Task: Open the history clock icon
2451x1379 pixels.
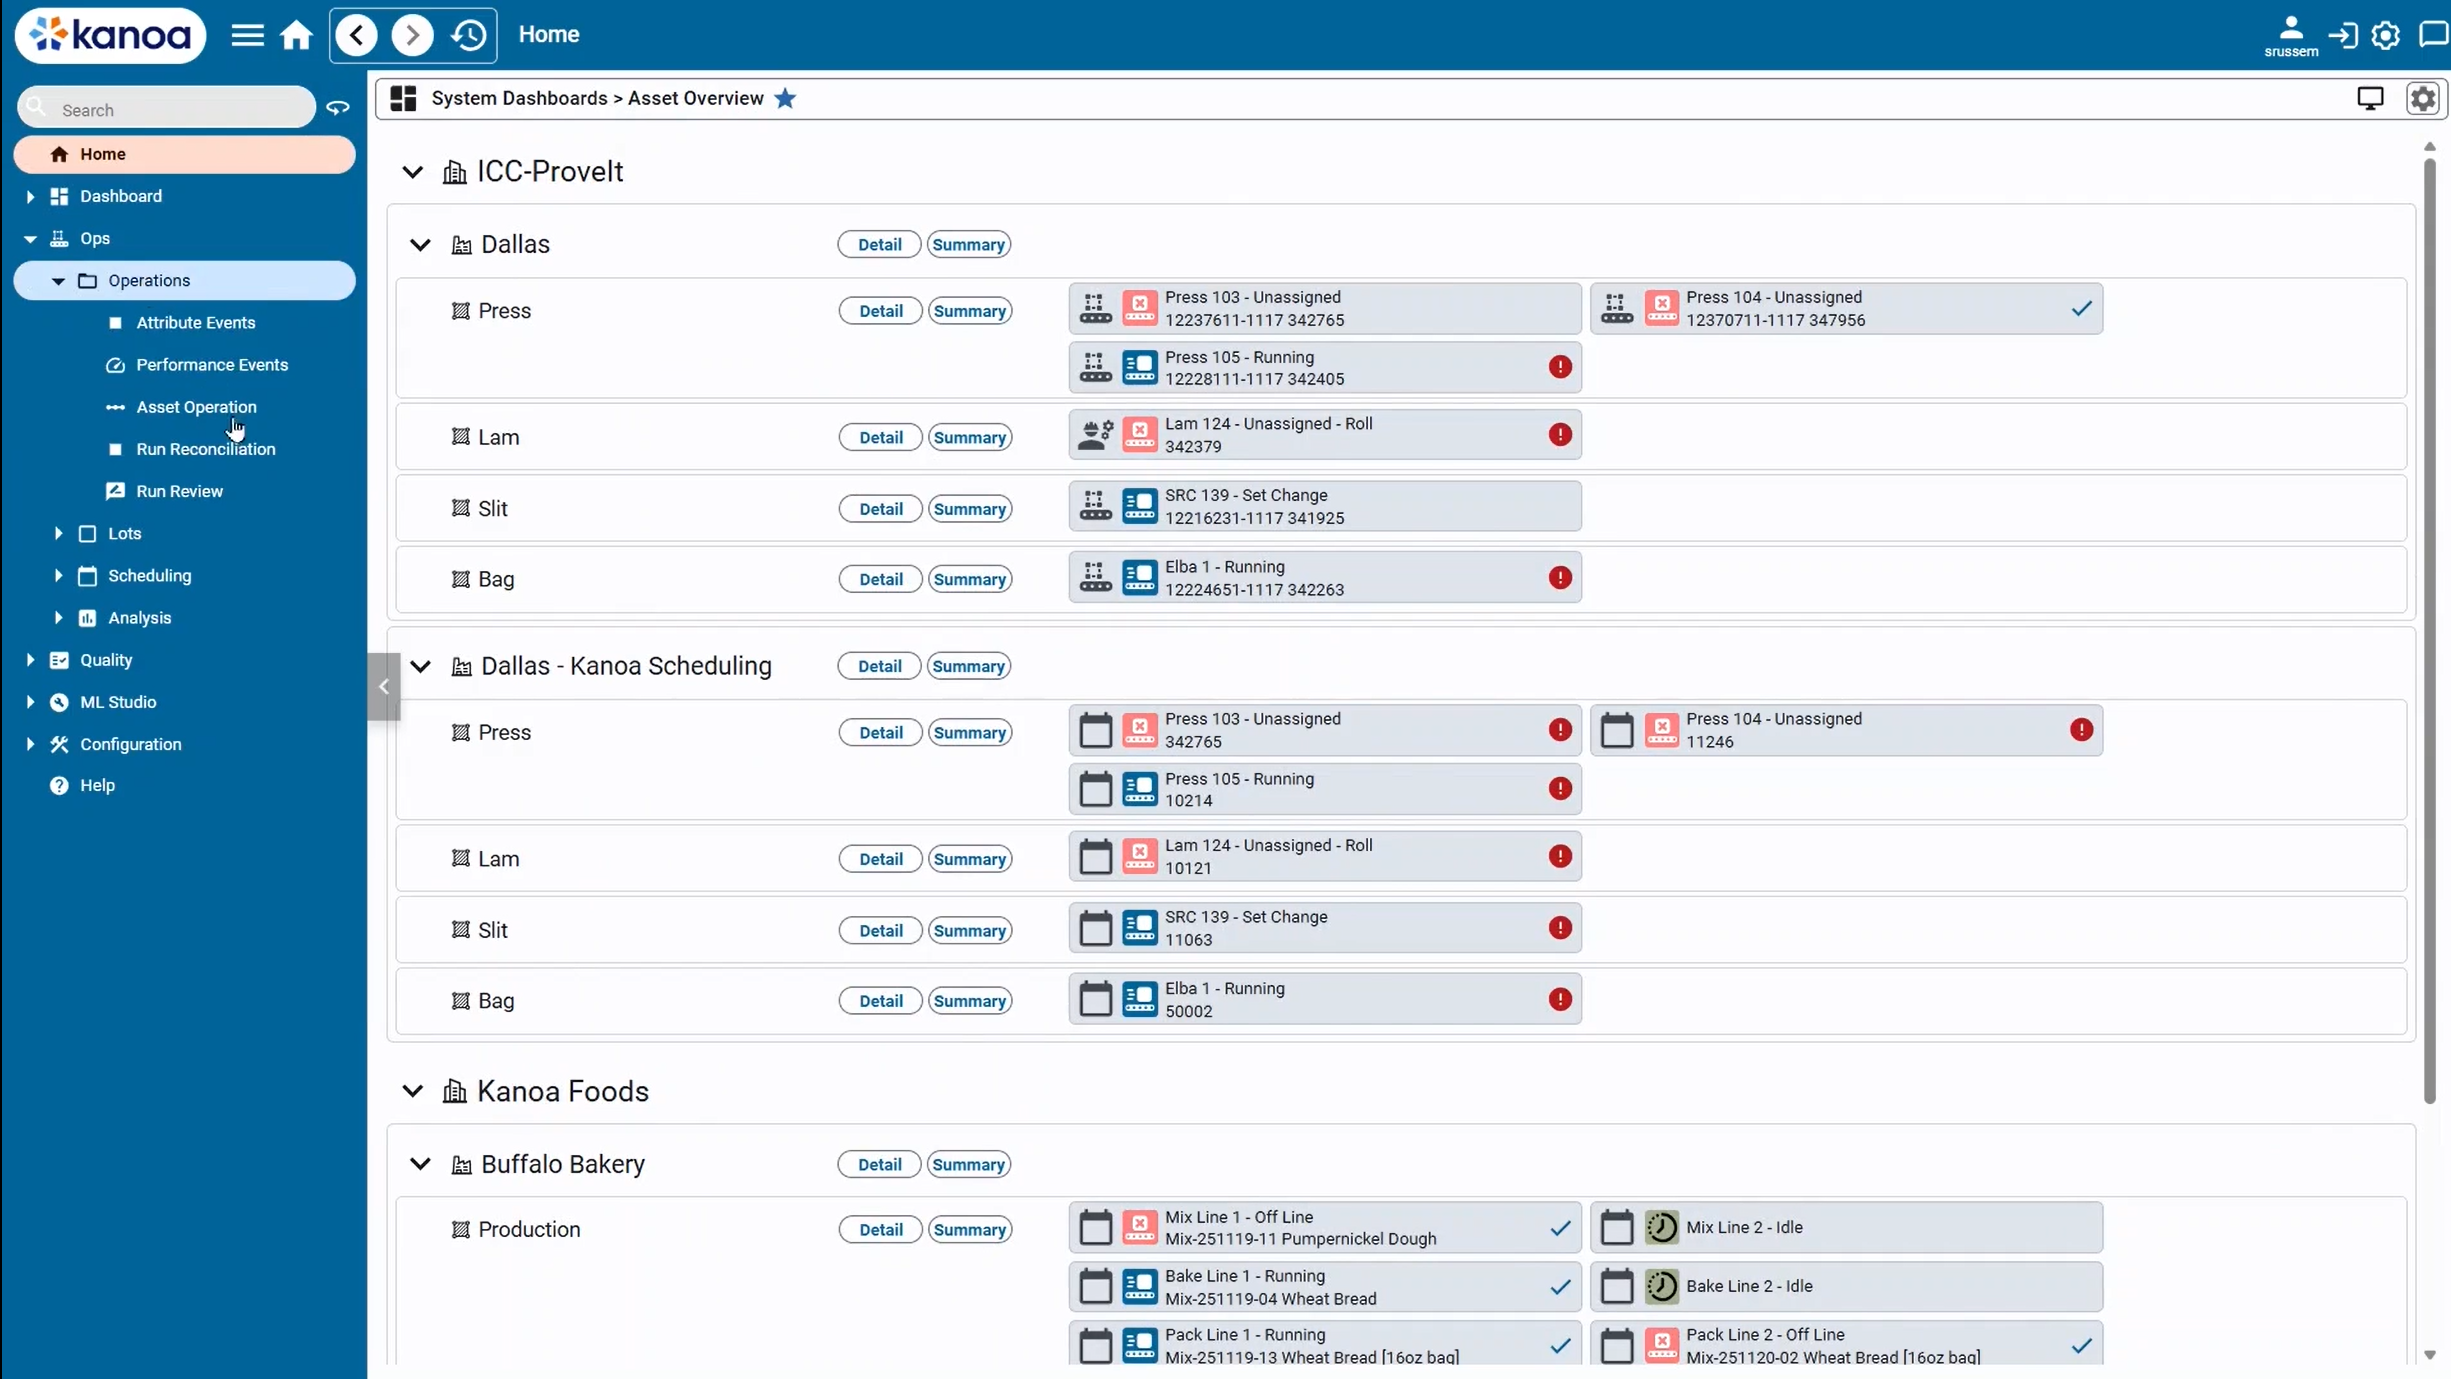Action: pyautogui.click(x=468, y=35)
